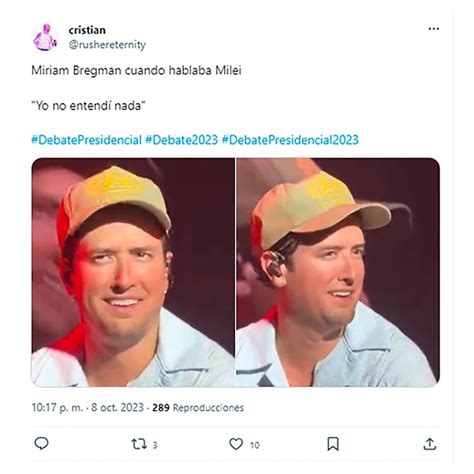Image resolution: width=474 pixels, height=474 pixels.
Task: Open the #DebatePresidencial hashtag
Action: (87, 140)
